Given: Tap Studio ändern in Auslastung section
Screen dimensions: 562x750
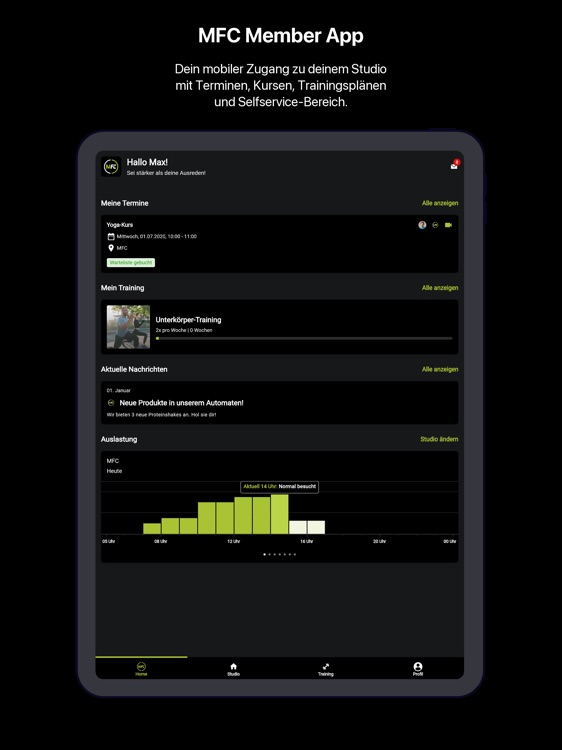Looking at the screenshot, I should pos(439,439).
